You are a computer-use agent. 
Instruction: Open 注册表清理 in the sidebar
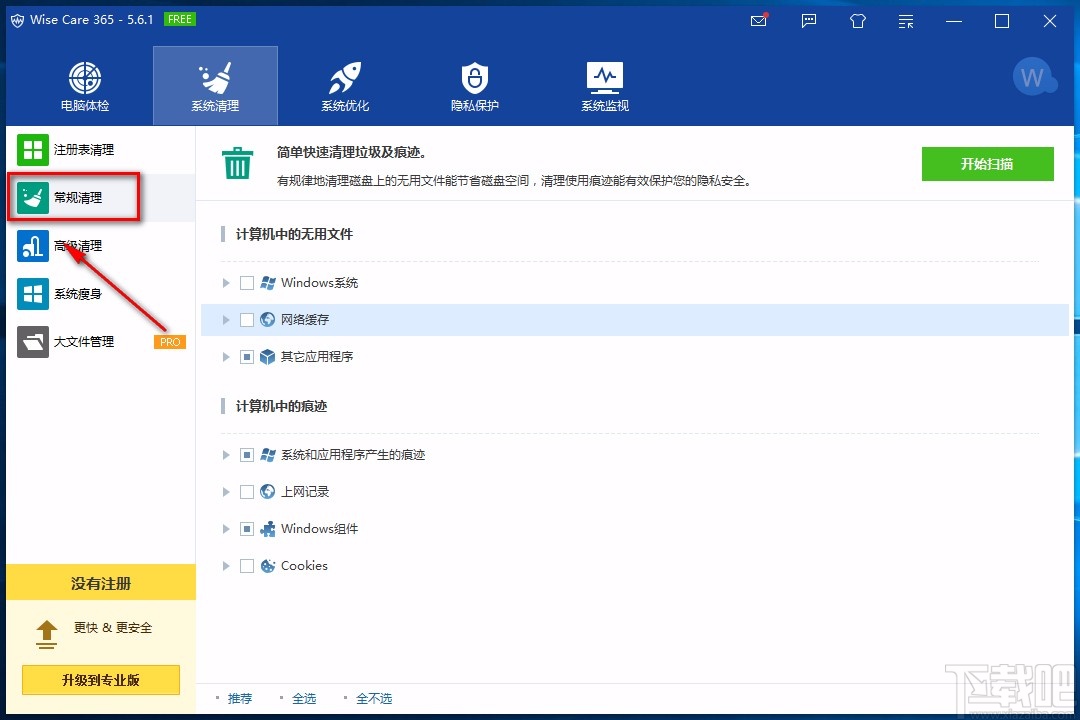[x=101, y=150]
